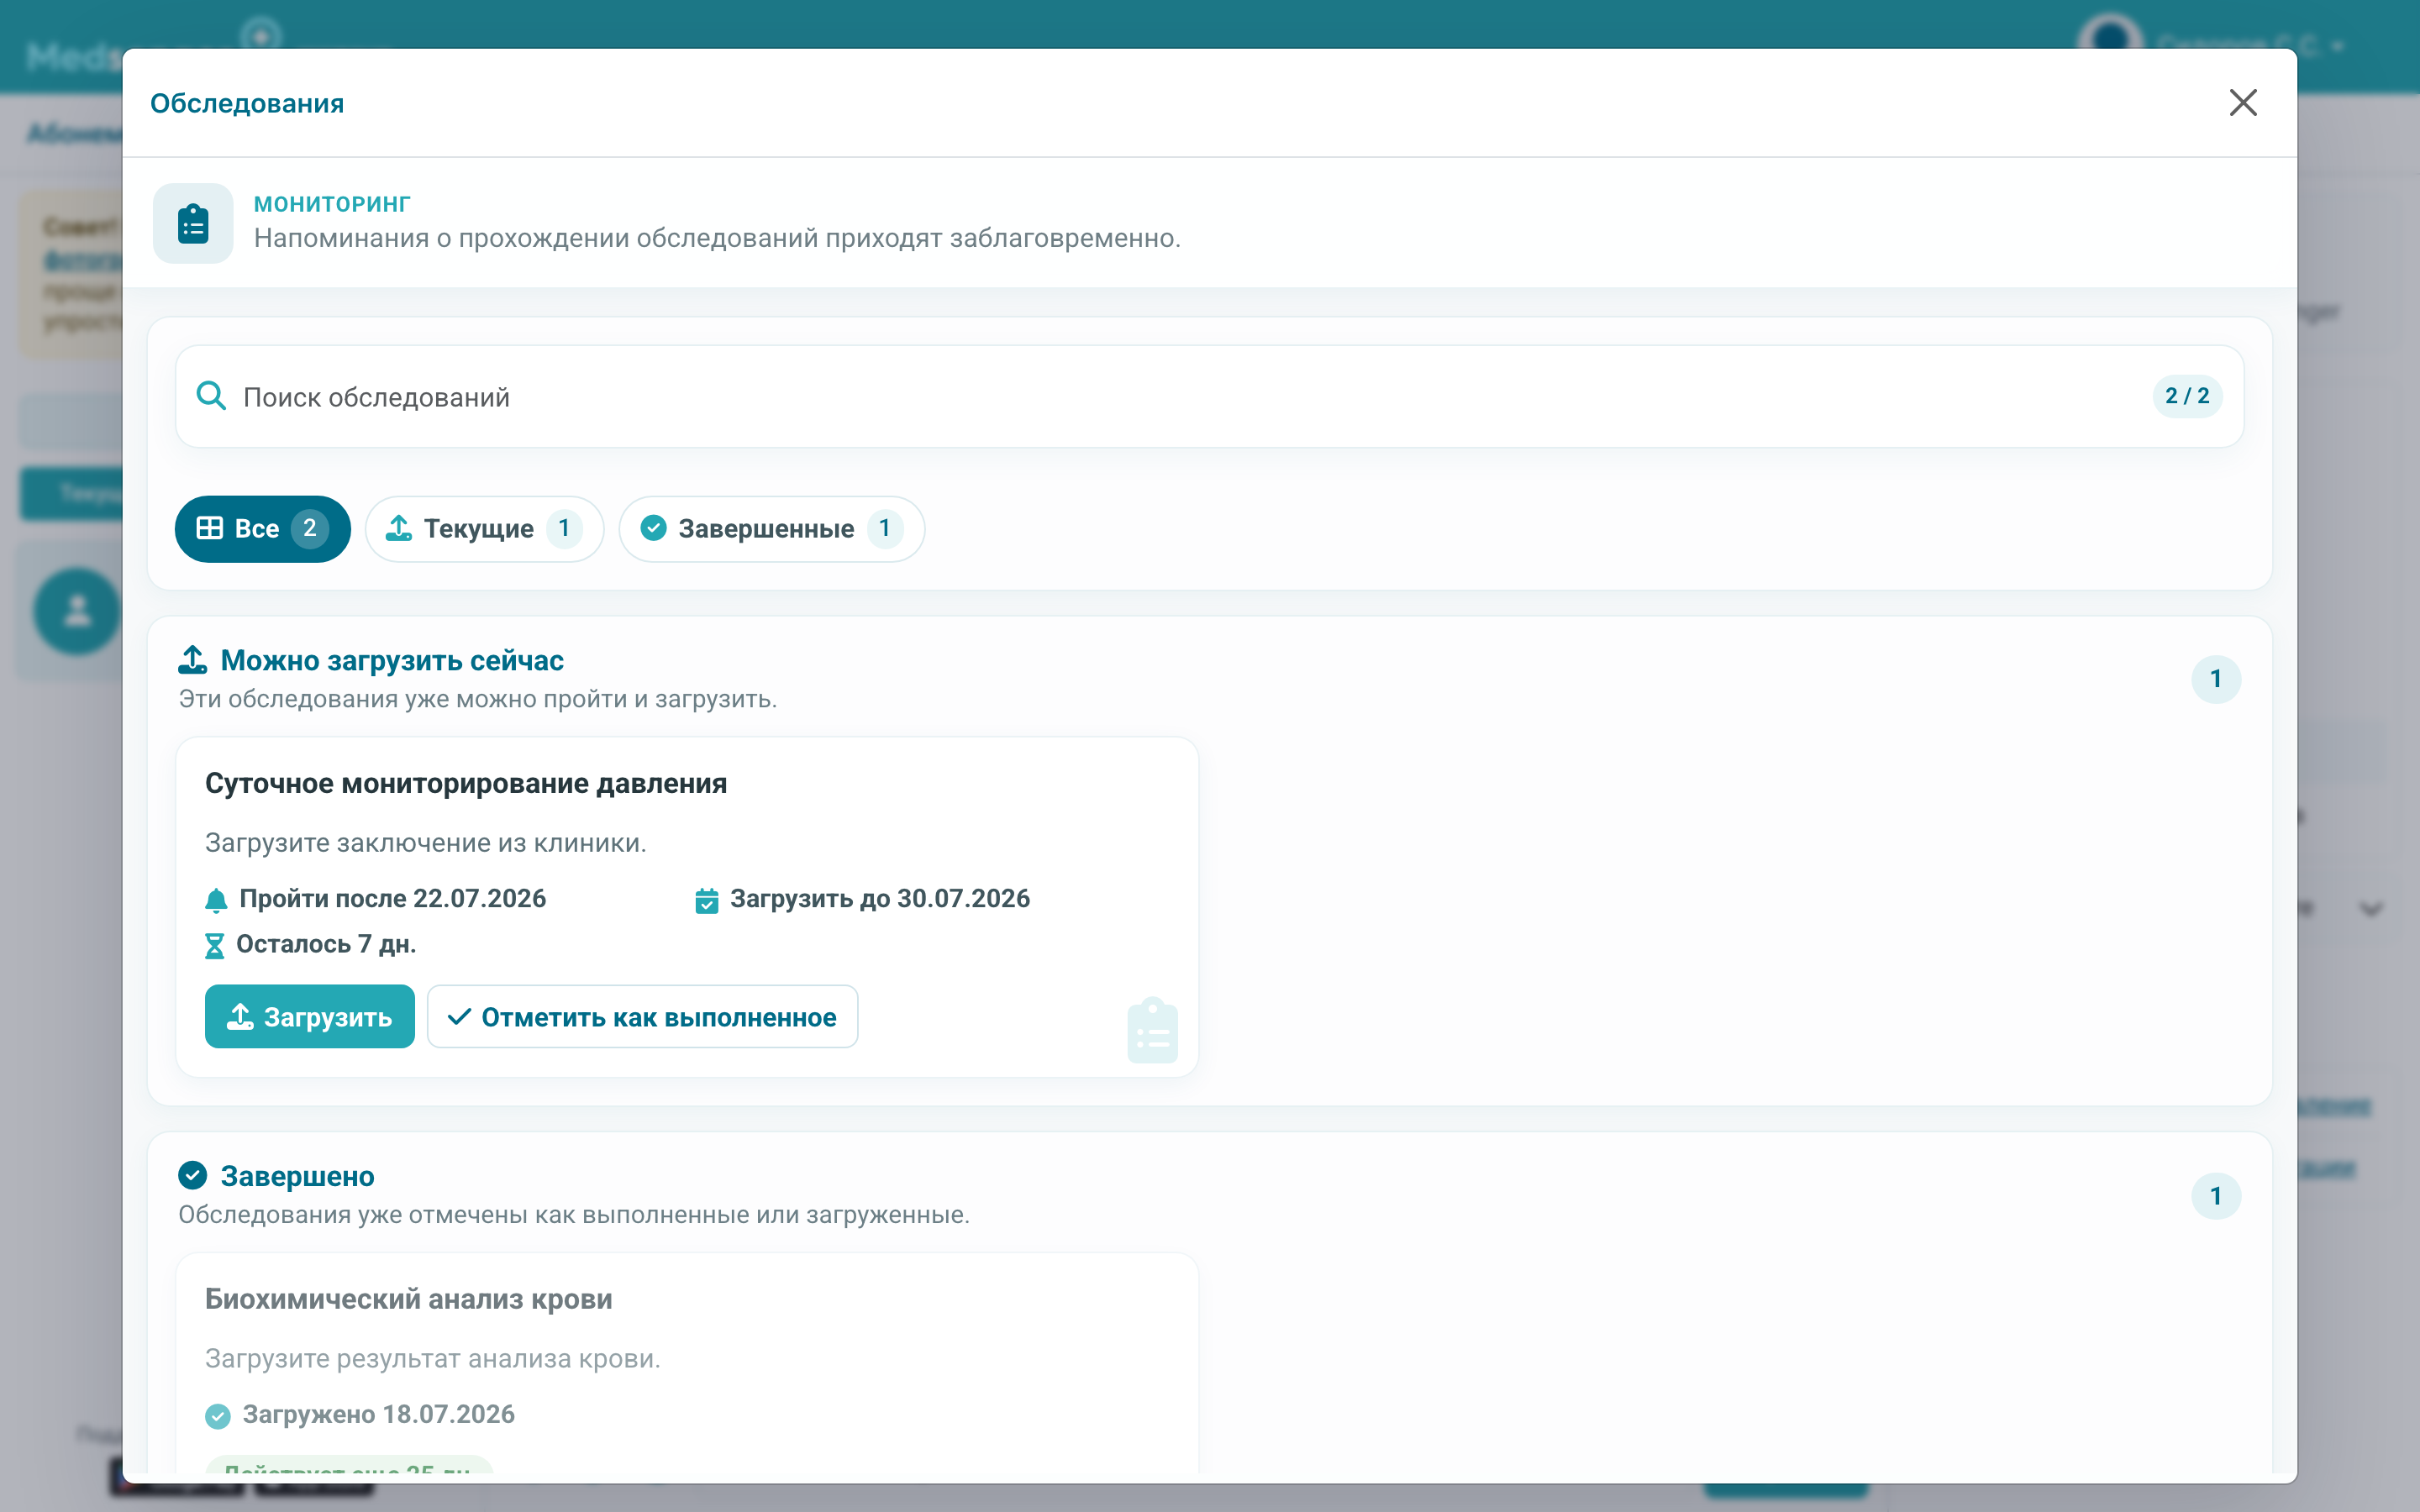Screen dimensions: 2420x1512
Task: Open Биохимический анализ крови card title
Action: (408, 1299)
